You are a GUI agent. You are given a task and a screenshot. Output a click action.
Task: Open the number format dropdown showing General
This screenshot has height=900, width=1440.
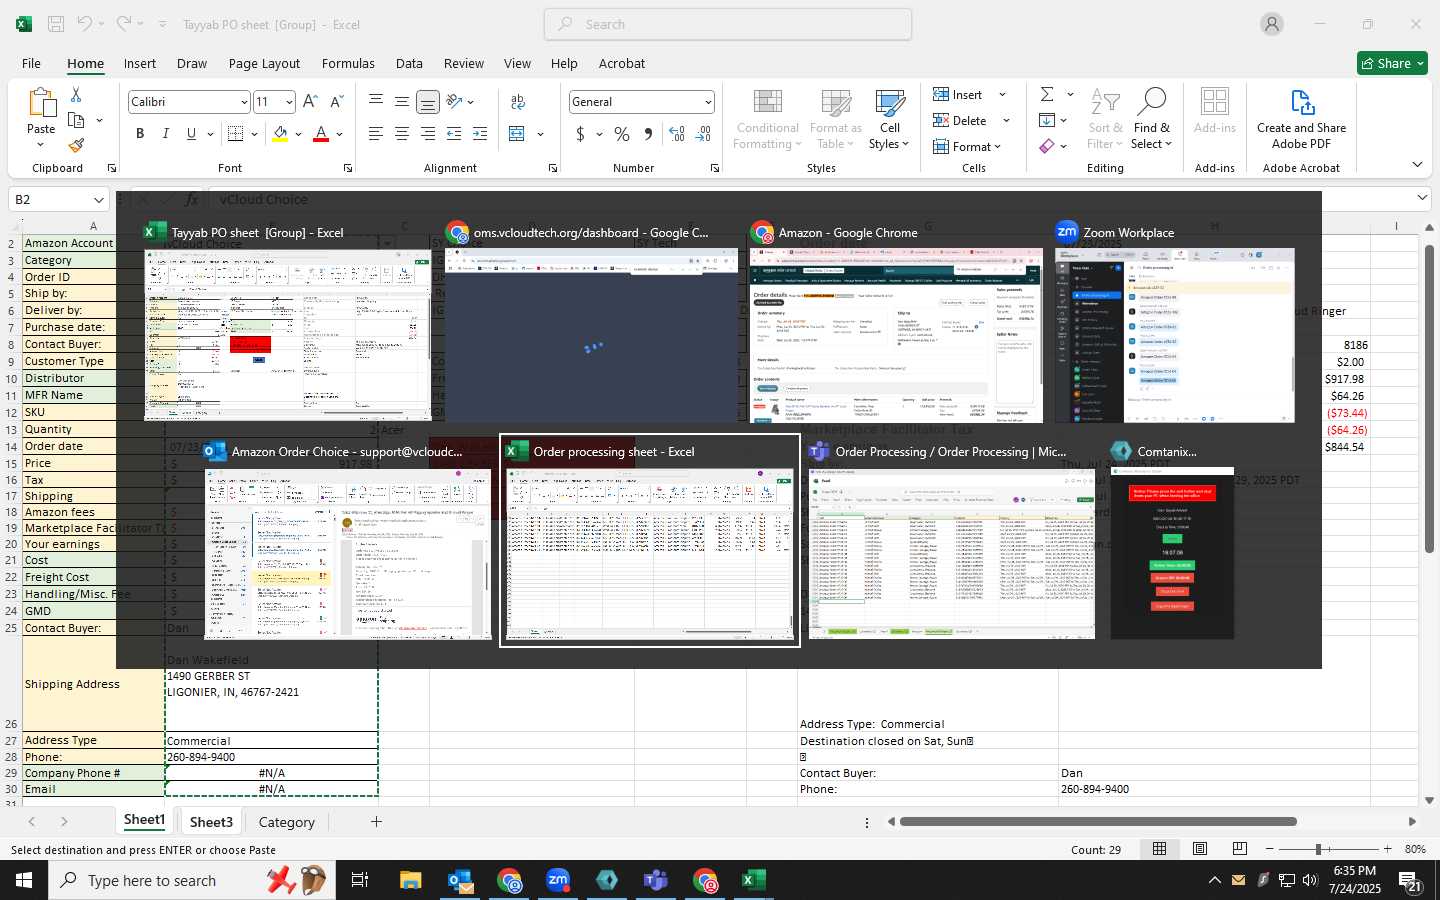click(708, 102)
